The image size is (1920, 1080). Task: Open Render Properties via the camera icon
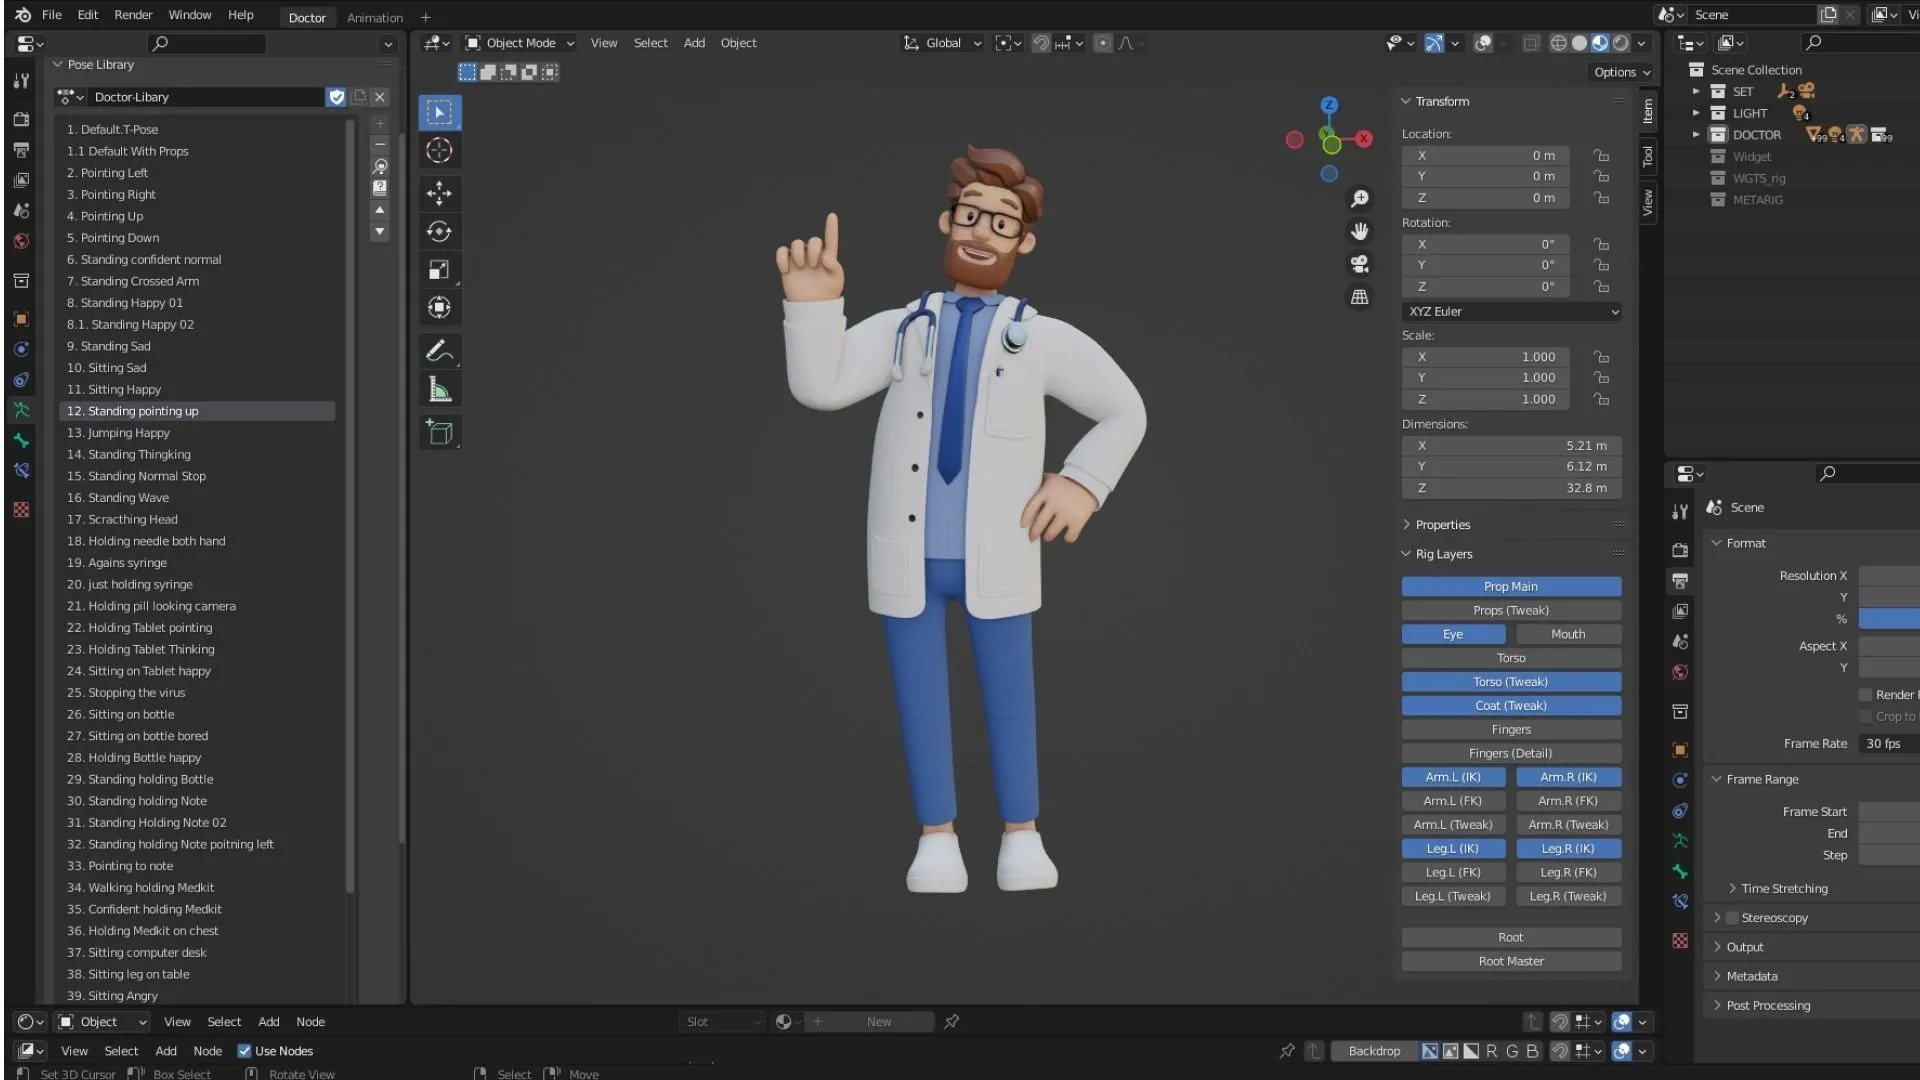coord(1680,551)
